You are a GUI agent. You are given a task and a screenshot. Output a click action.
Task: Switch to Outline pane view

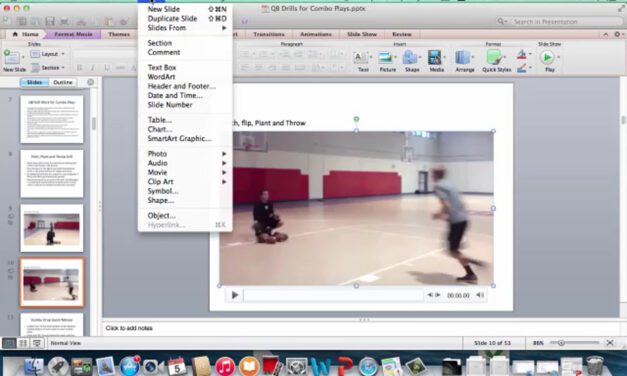pyautogui.click(x=63, y=82)
